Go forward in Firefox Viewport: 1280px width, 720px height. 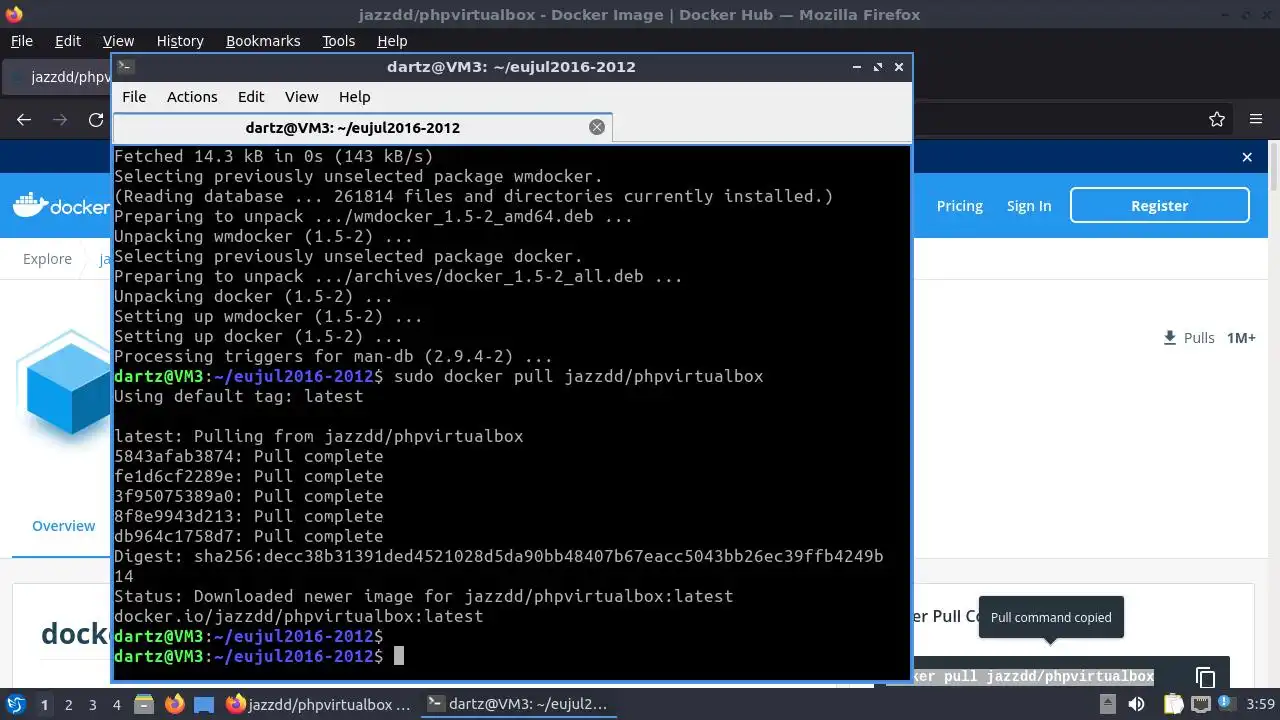coord(60,120)
